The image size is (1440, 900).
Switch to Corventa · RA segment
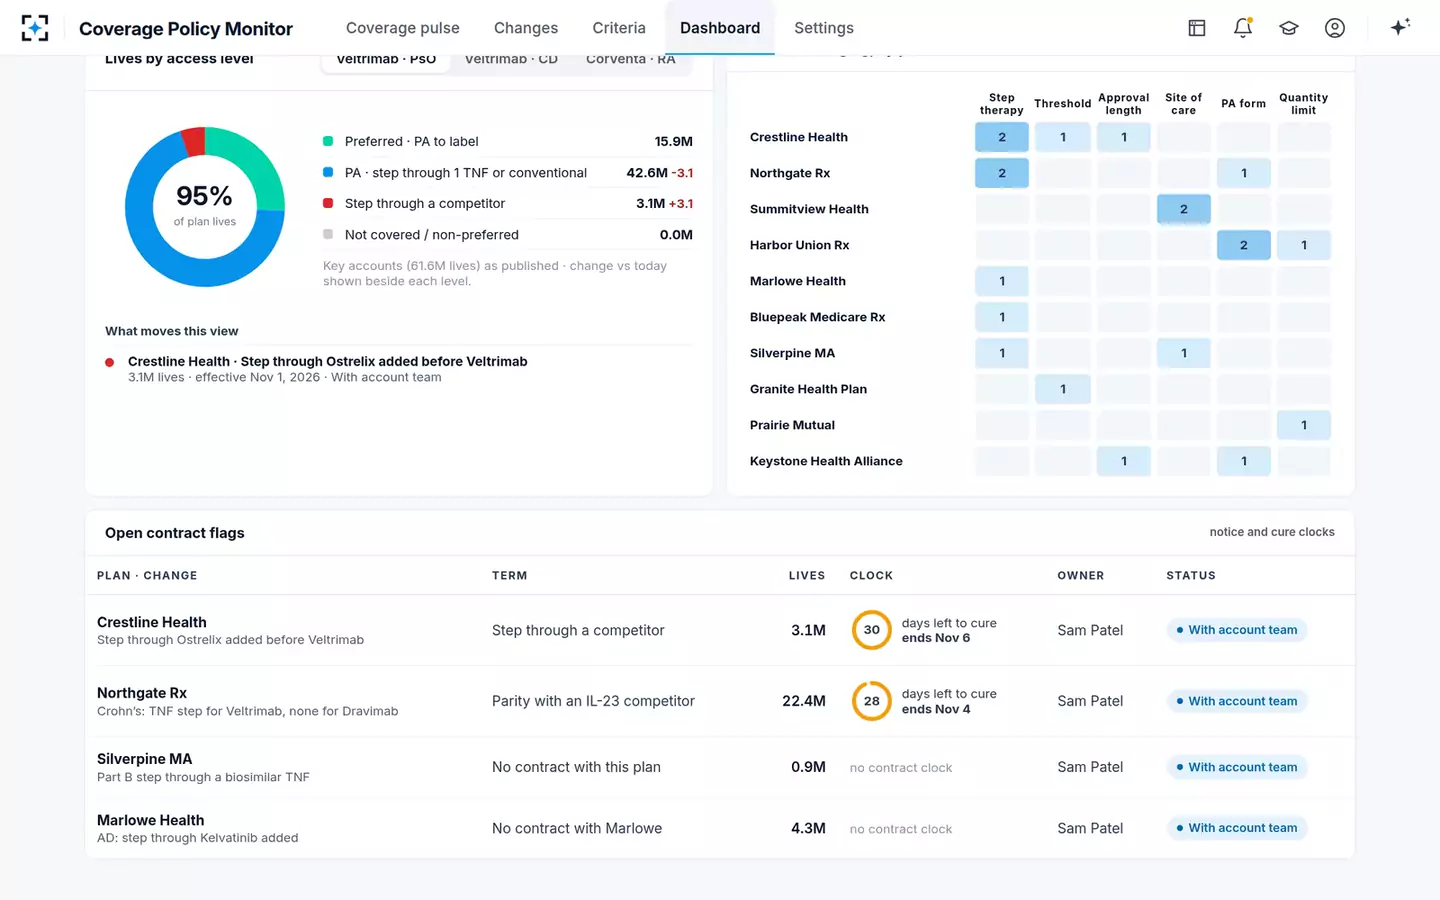coord(631,60)
